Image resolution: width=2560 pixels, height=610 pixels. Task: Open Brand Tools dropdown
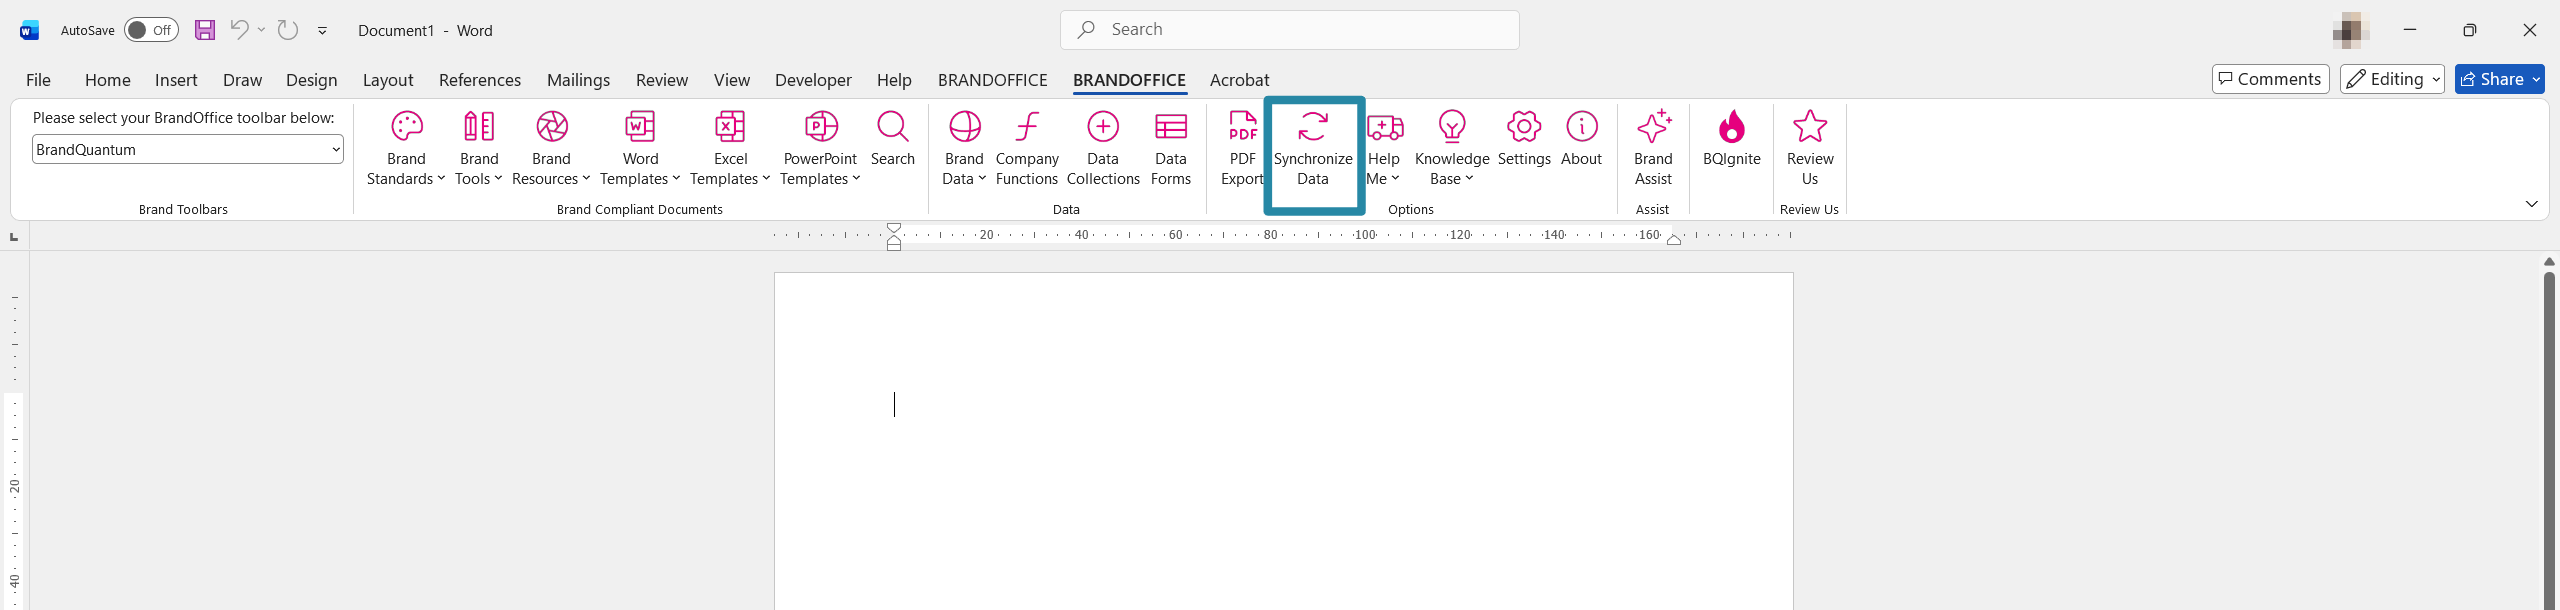[479, 148]
